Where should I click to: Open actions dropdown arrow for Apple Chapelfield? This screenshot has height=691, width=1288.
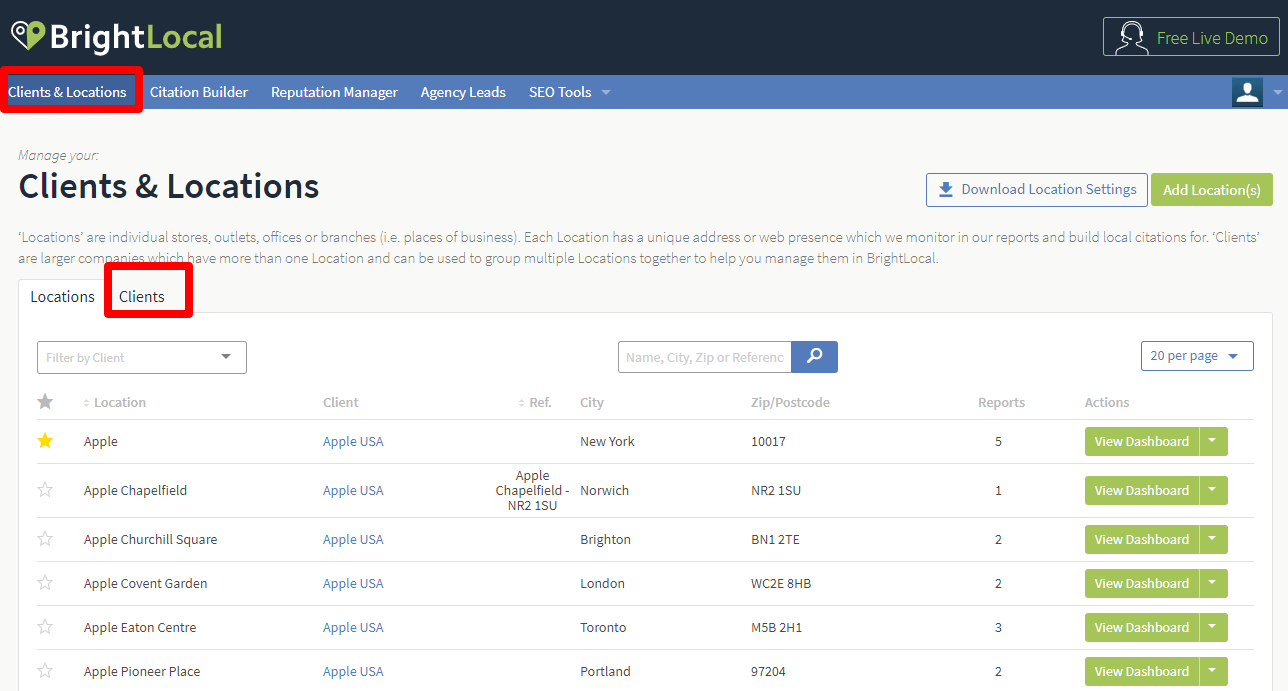(x=1213, y=490)
